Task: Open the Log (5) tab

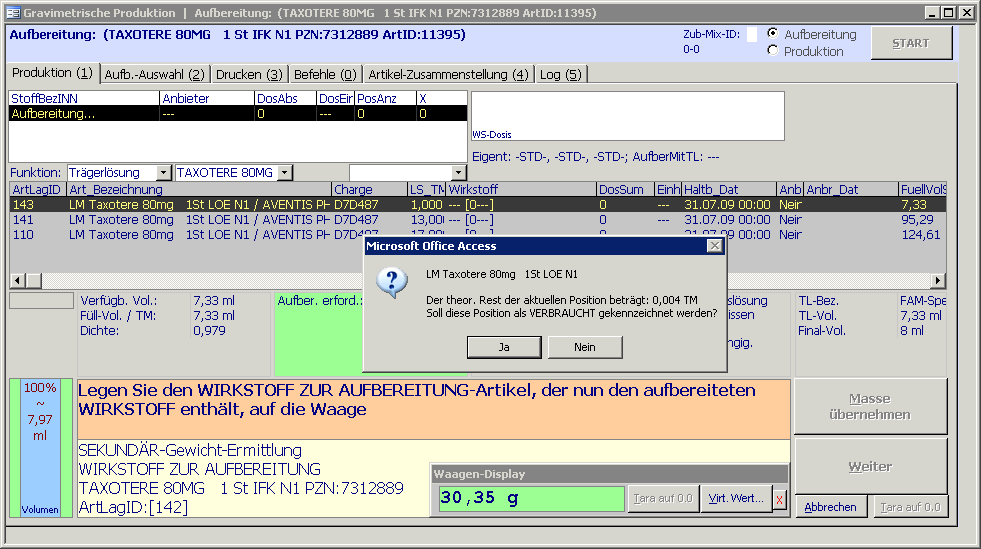Action: [561, 74]
